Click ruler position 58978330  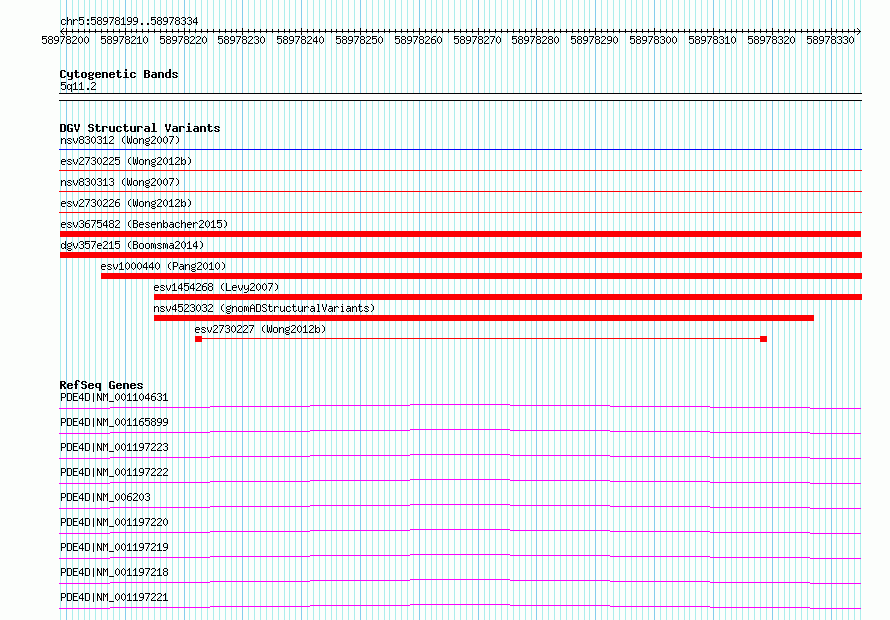pos(830,40)
